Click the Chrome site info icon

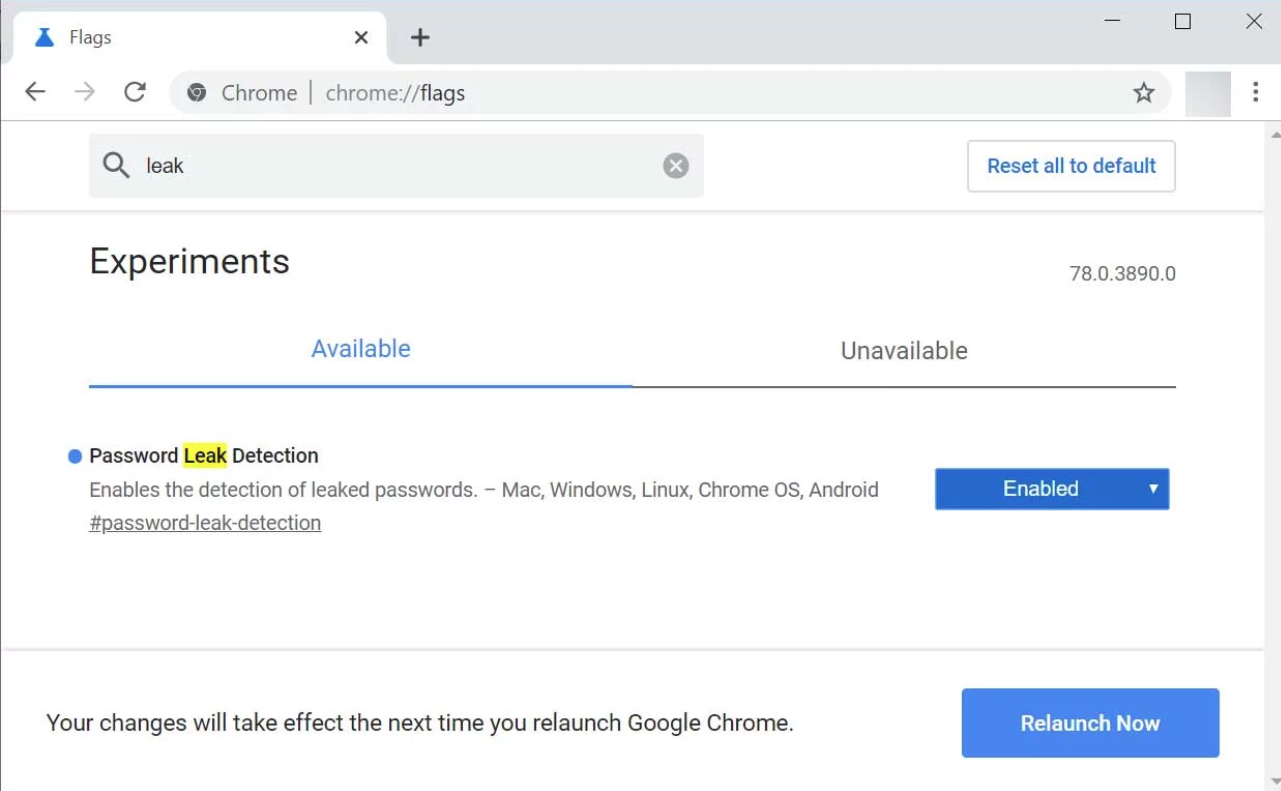point(197,93)
